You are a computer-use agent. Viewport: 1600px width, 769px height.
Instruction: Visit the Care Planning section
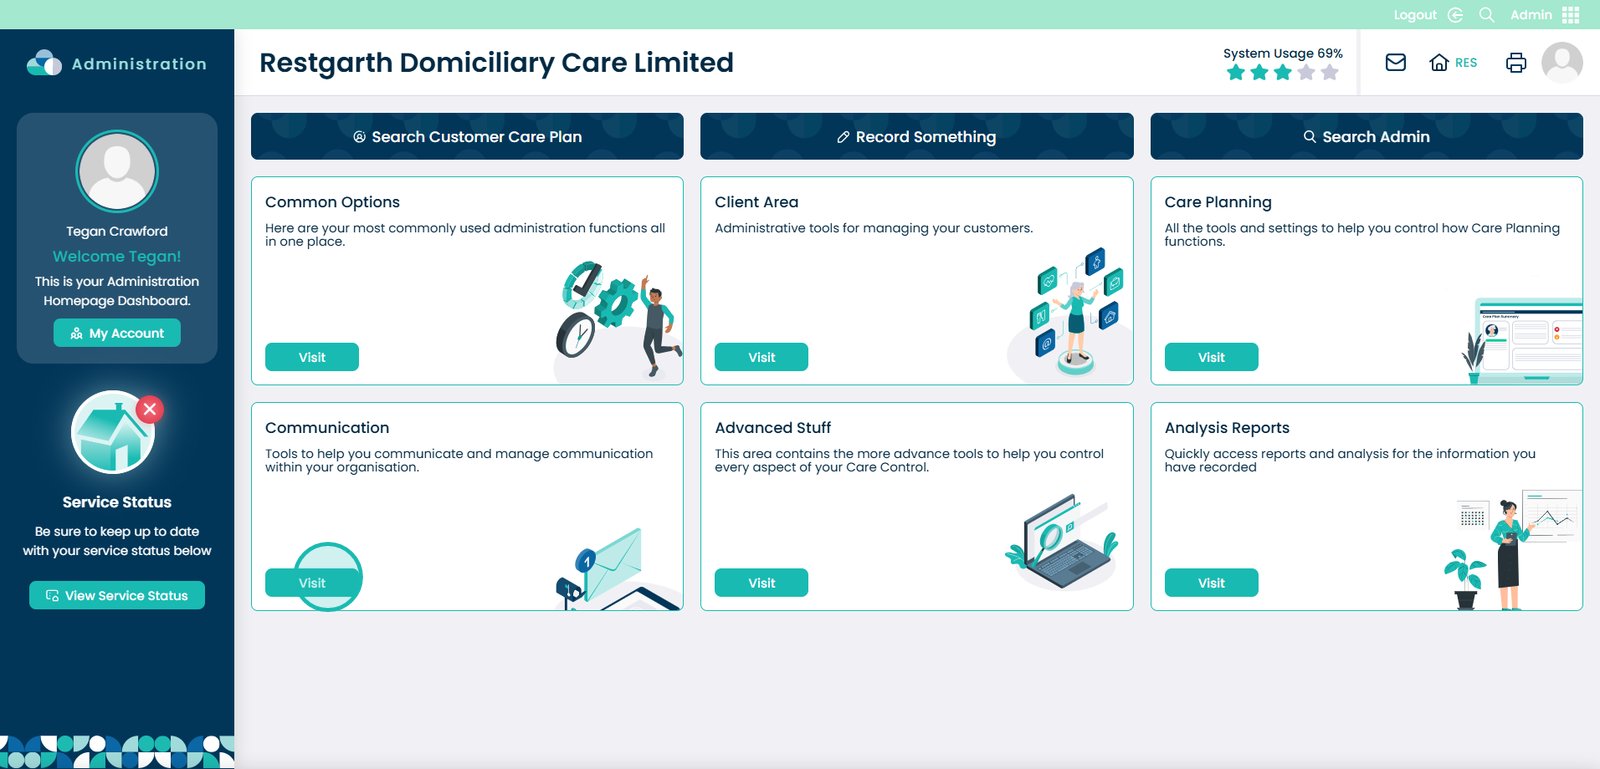click(x=1211, y=357)
